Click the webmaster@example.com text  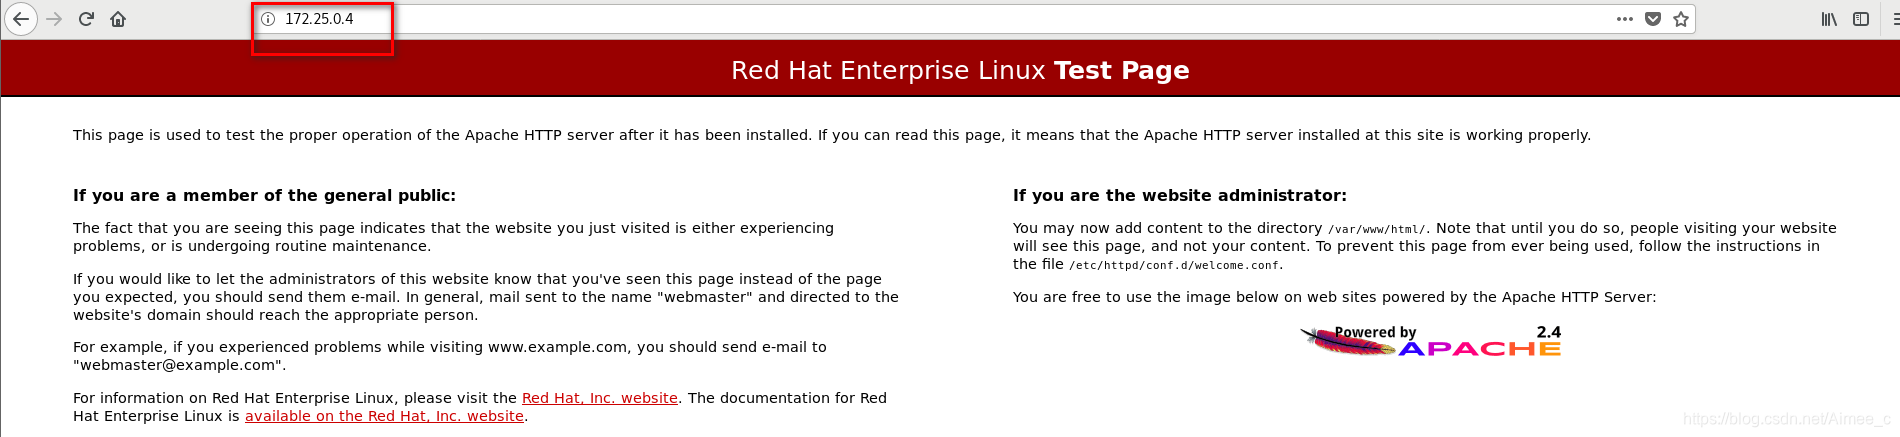click(x=177, y=365)
